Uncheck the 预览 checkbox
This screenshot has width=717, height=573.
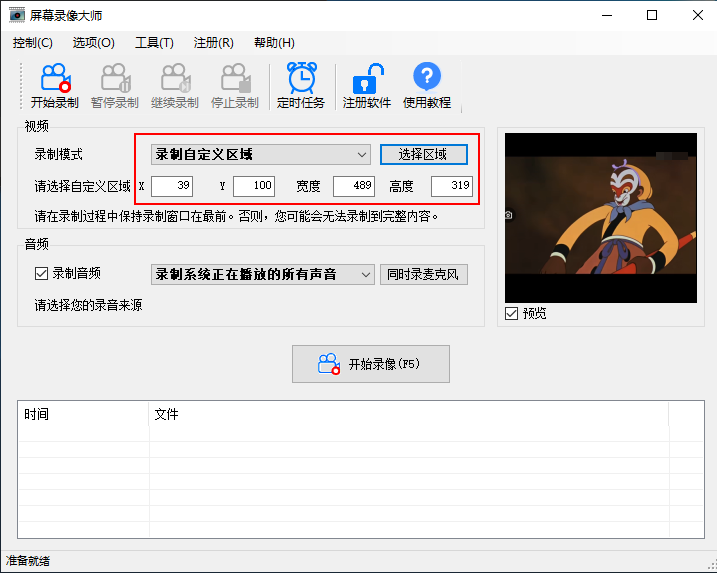pyautogui.click(x=512, y=313)
